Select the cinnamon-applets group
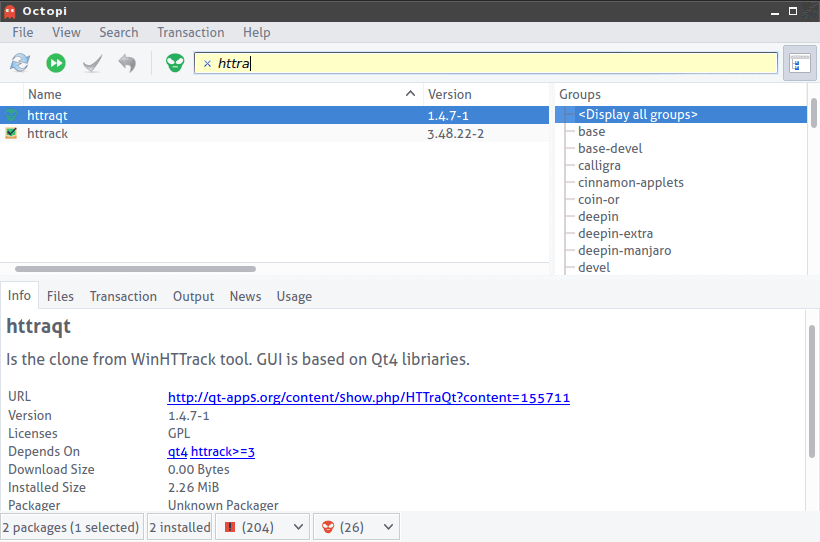820x542 pixels. coord(631,183)
